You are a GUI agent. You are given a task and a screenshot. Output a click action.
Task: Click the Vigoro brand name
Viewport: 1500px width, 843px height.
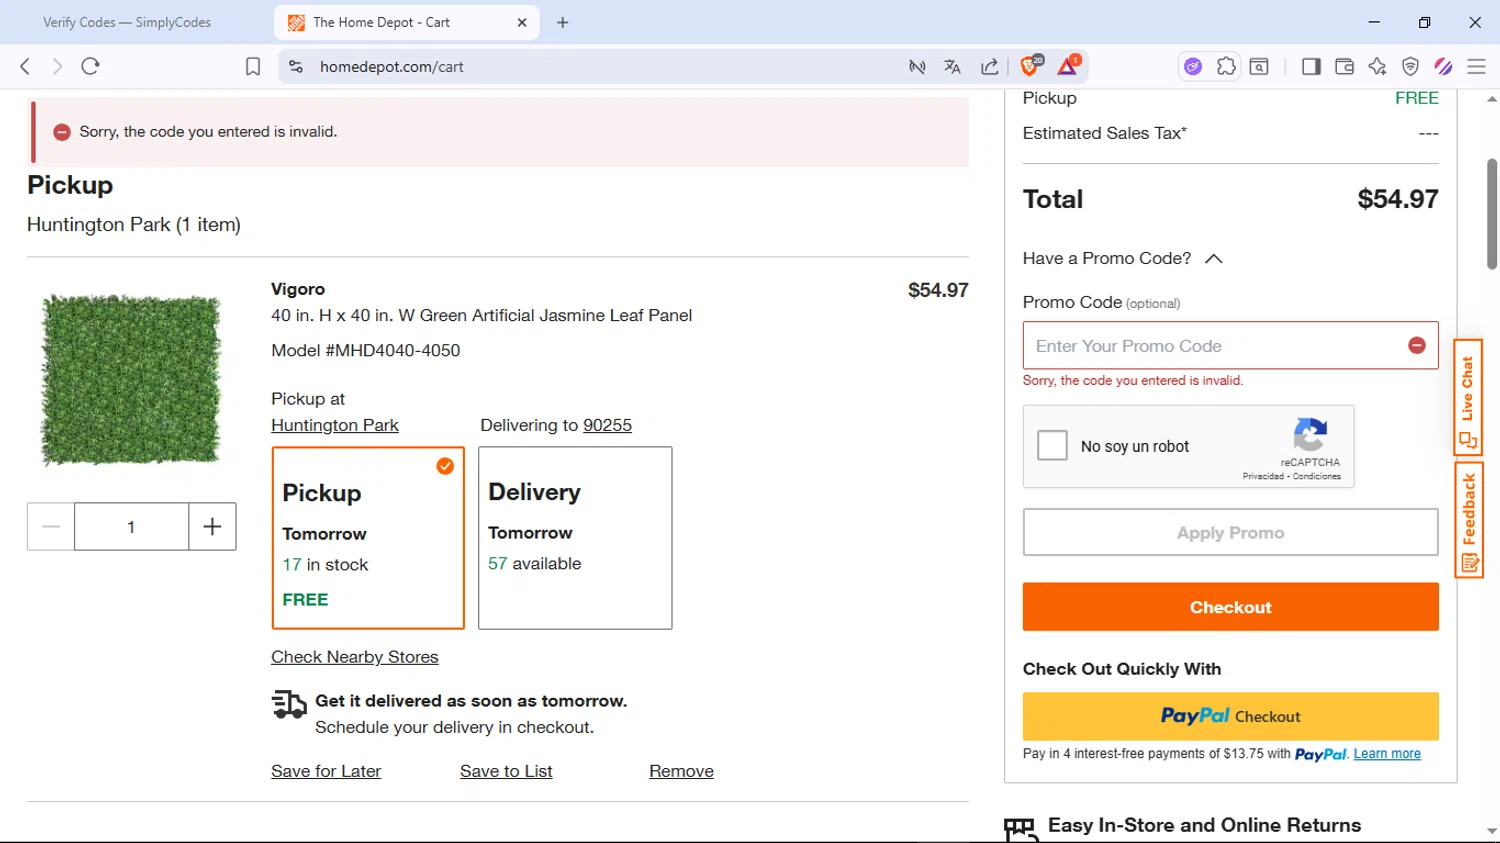(298, 289)
